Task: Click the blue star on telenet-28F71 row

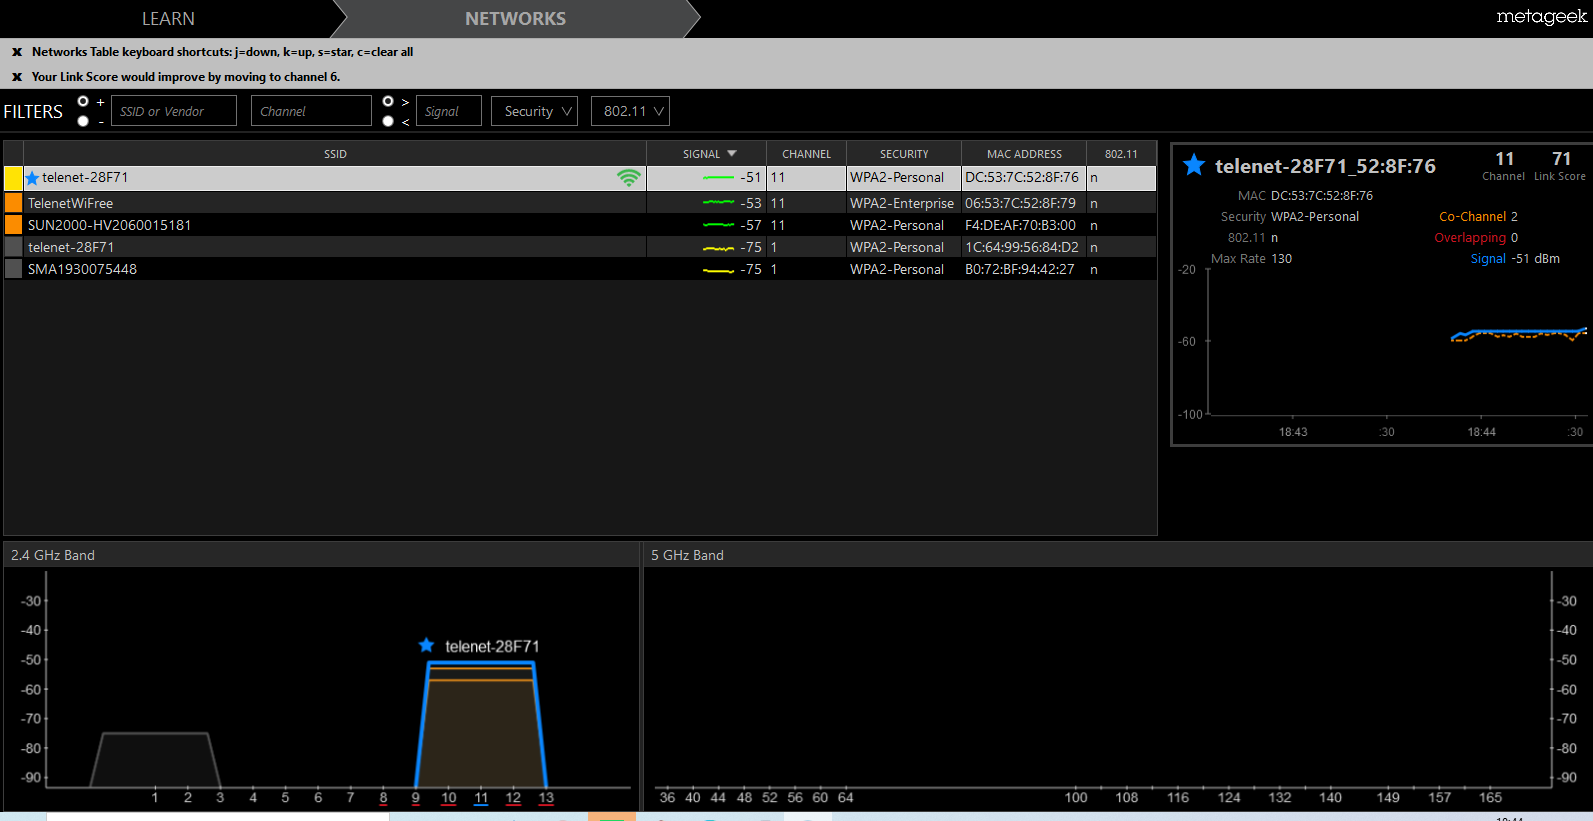Action: click(32, 178)
